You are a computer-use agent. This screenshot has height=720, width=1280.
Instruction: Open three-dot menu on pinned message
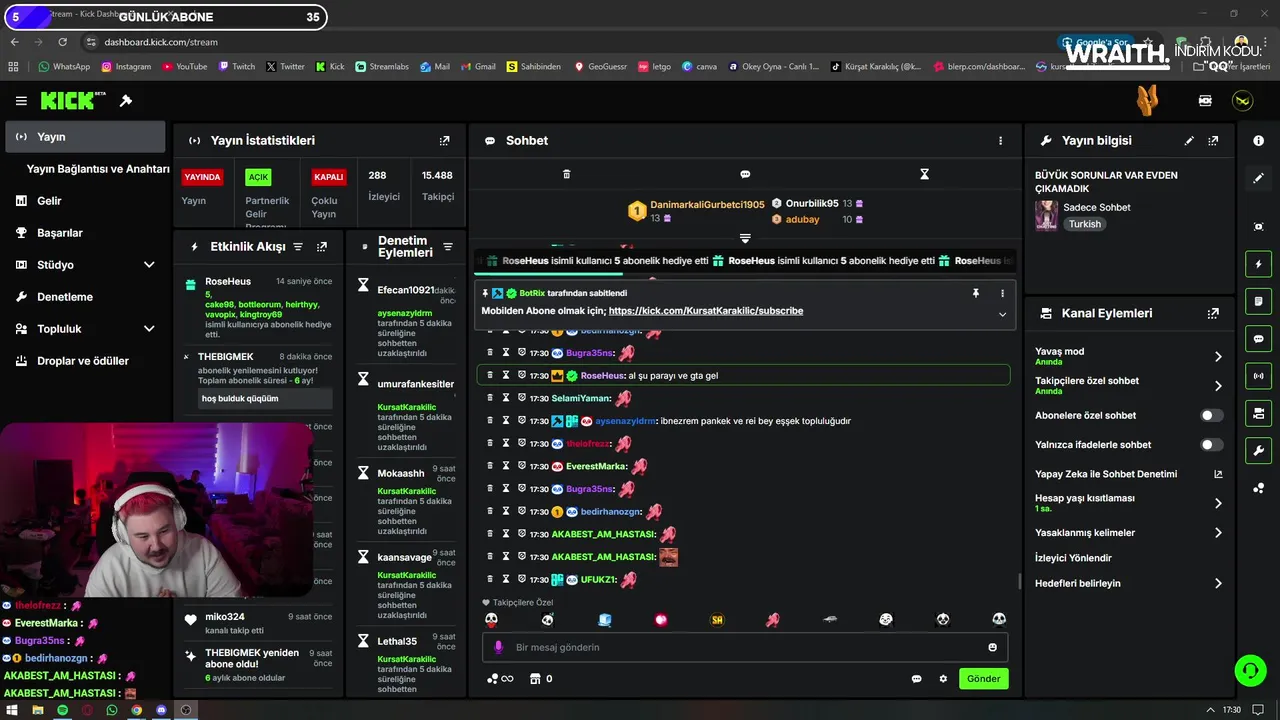coord(1002,293)
